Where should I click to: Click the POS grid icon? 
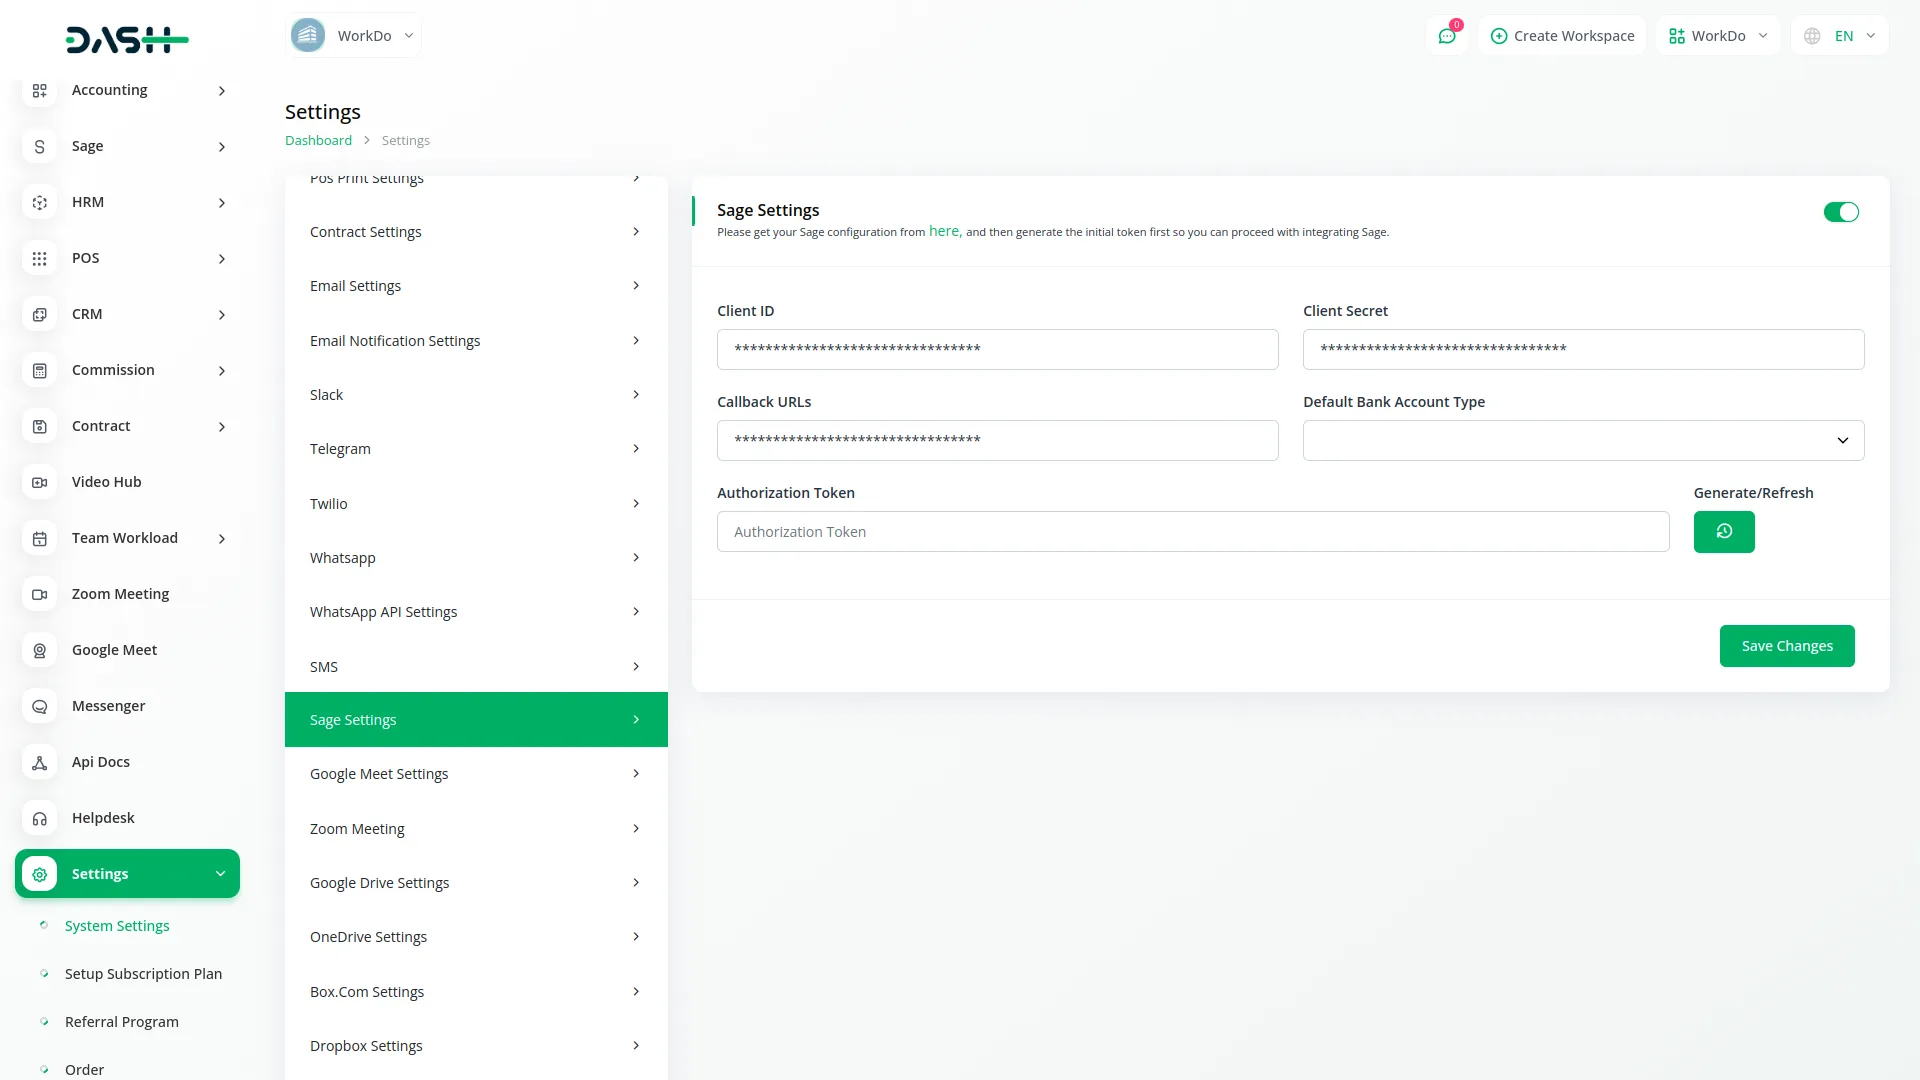pyautogui.click(x=39, y=258)
